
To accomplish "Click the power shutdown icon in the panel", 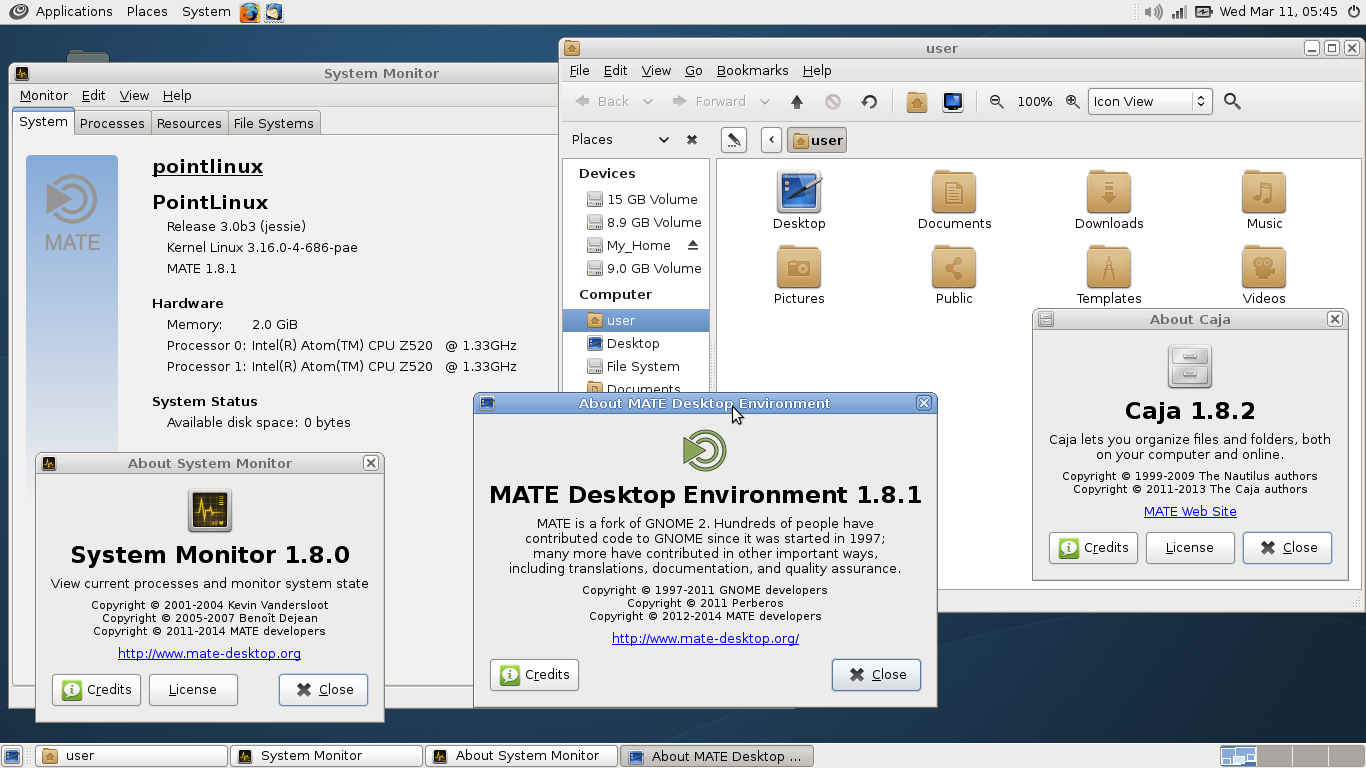I will click(1352, 12).
